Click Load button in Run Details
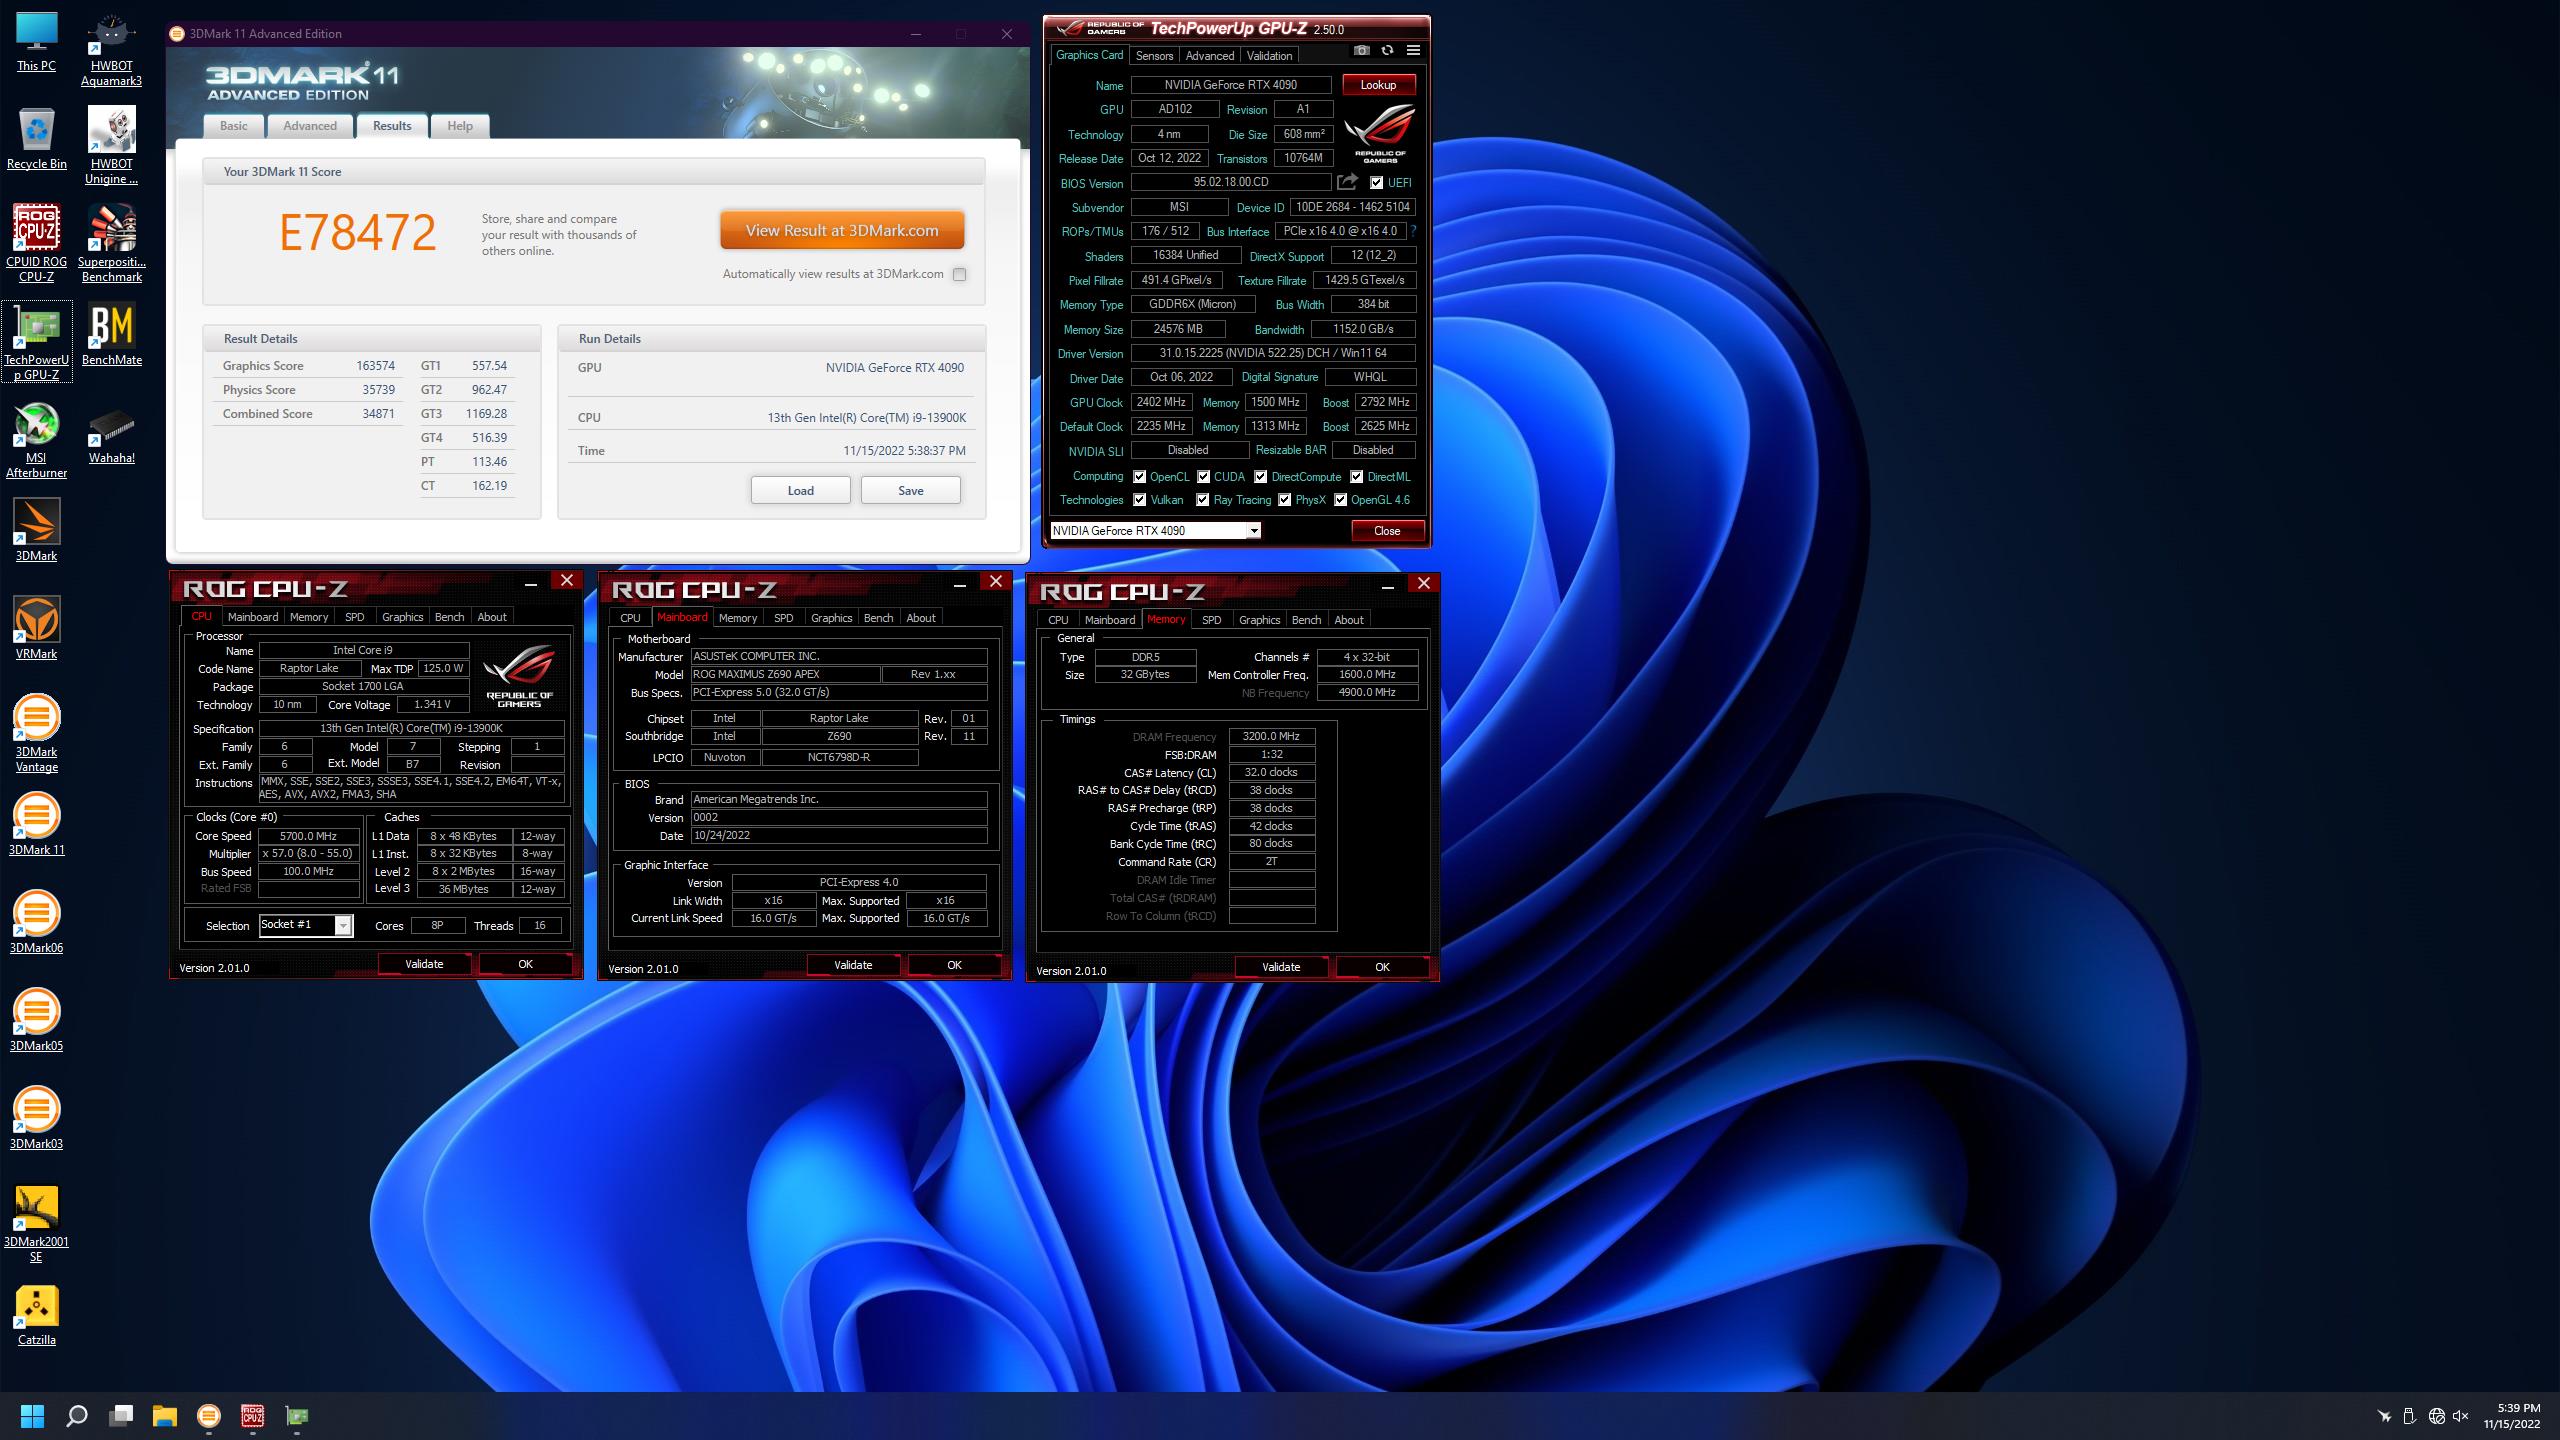2560x1440 pixels. coord(801,490)
